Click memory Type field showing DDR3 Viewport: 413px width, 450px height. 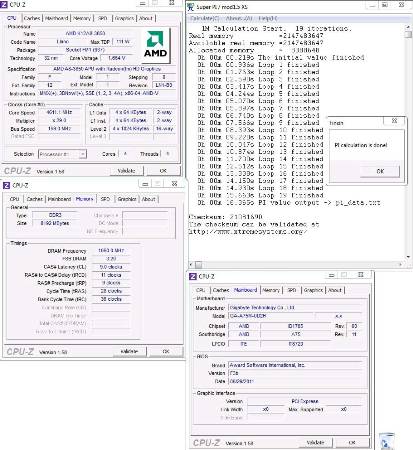click(55, 215)
